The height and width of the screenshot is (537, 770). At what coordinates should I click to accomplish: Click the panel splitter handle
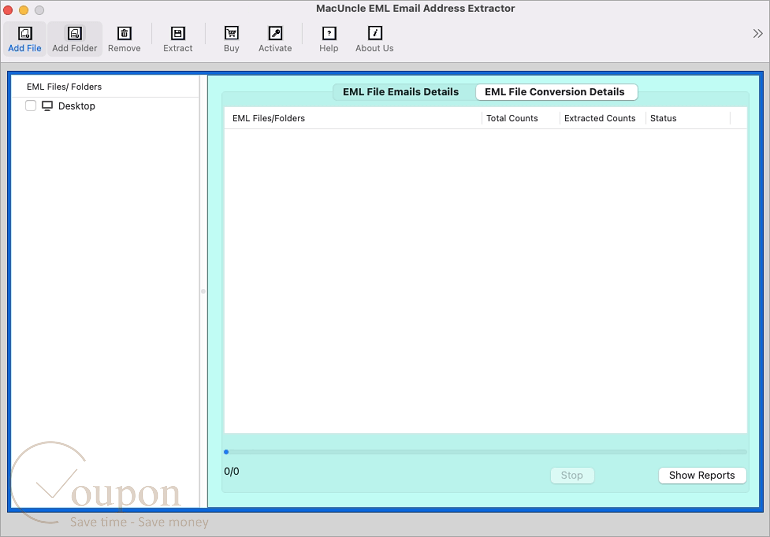[x=203, y=291]
